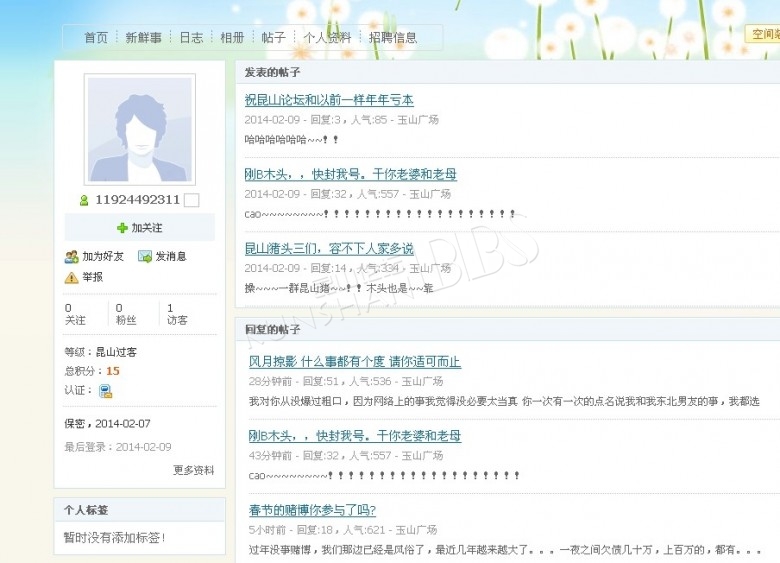780x563 pixels.
Task: Open post 昆山猪头三们,容不下人家多说
Action: (x=329, y=249)
